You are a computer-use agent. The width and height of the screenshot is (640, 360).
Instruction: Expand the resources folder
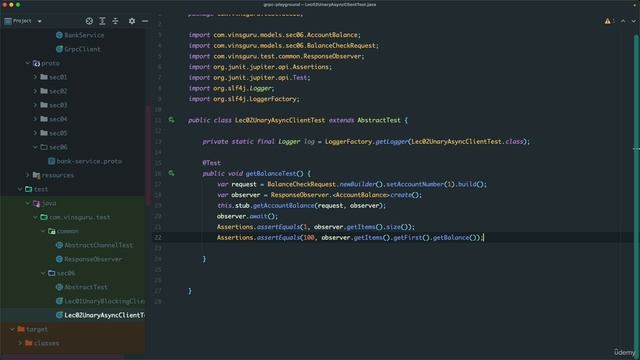[28, 175]
